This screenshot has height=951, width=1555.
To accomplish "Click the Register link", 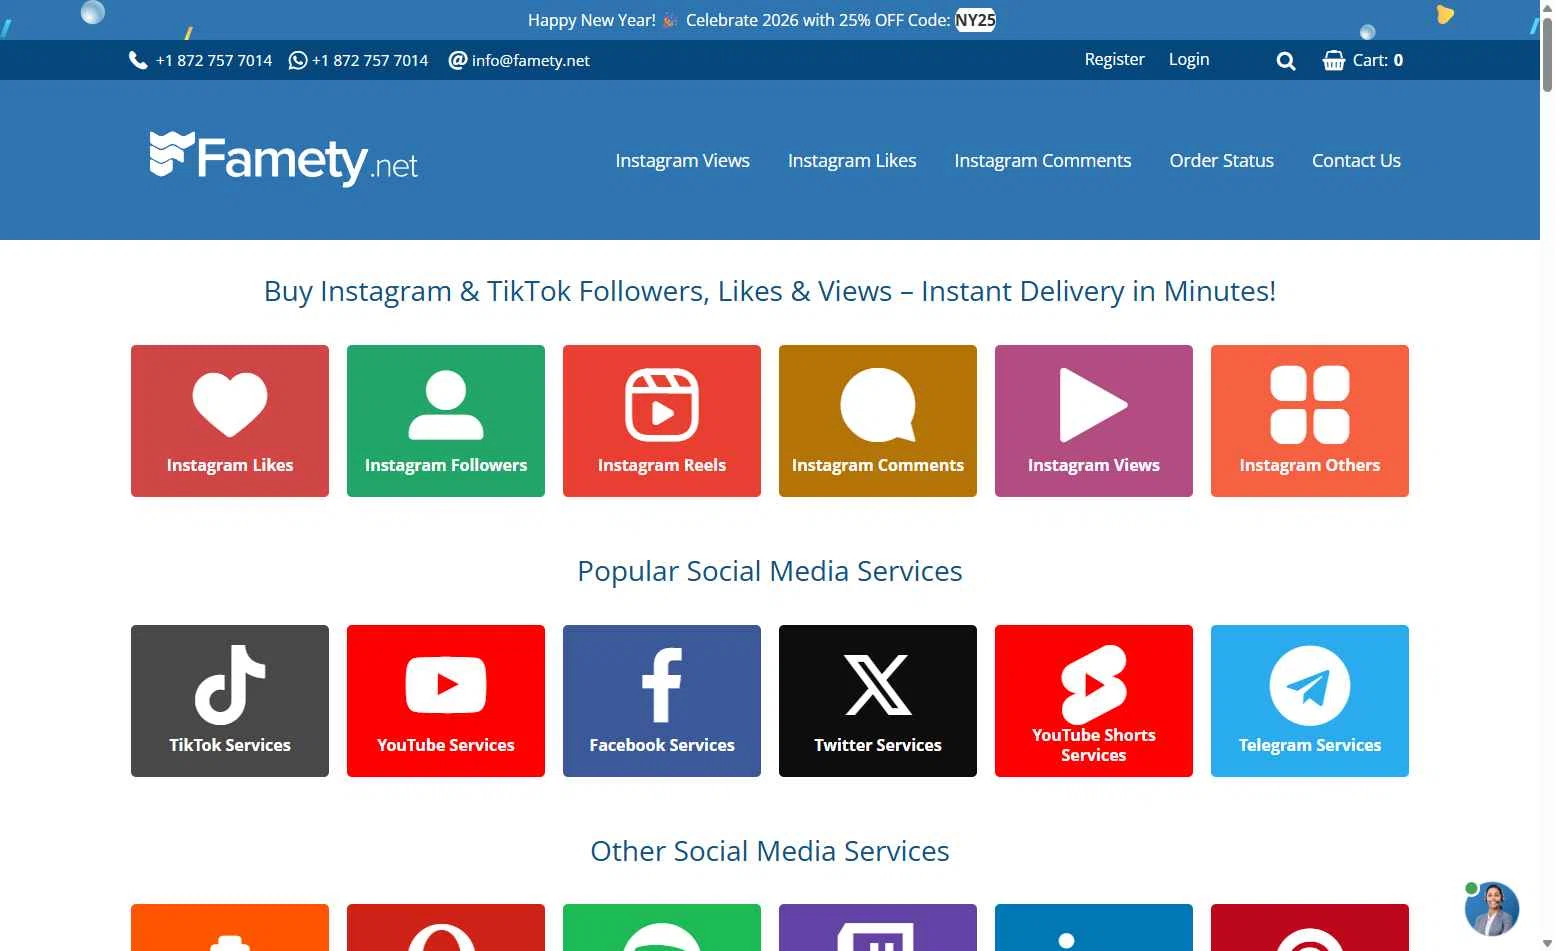I will coord(1114,59).
